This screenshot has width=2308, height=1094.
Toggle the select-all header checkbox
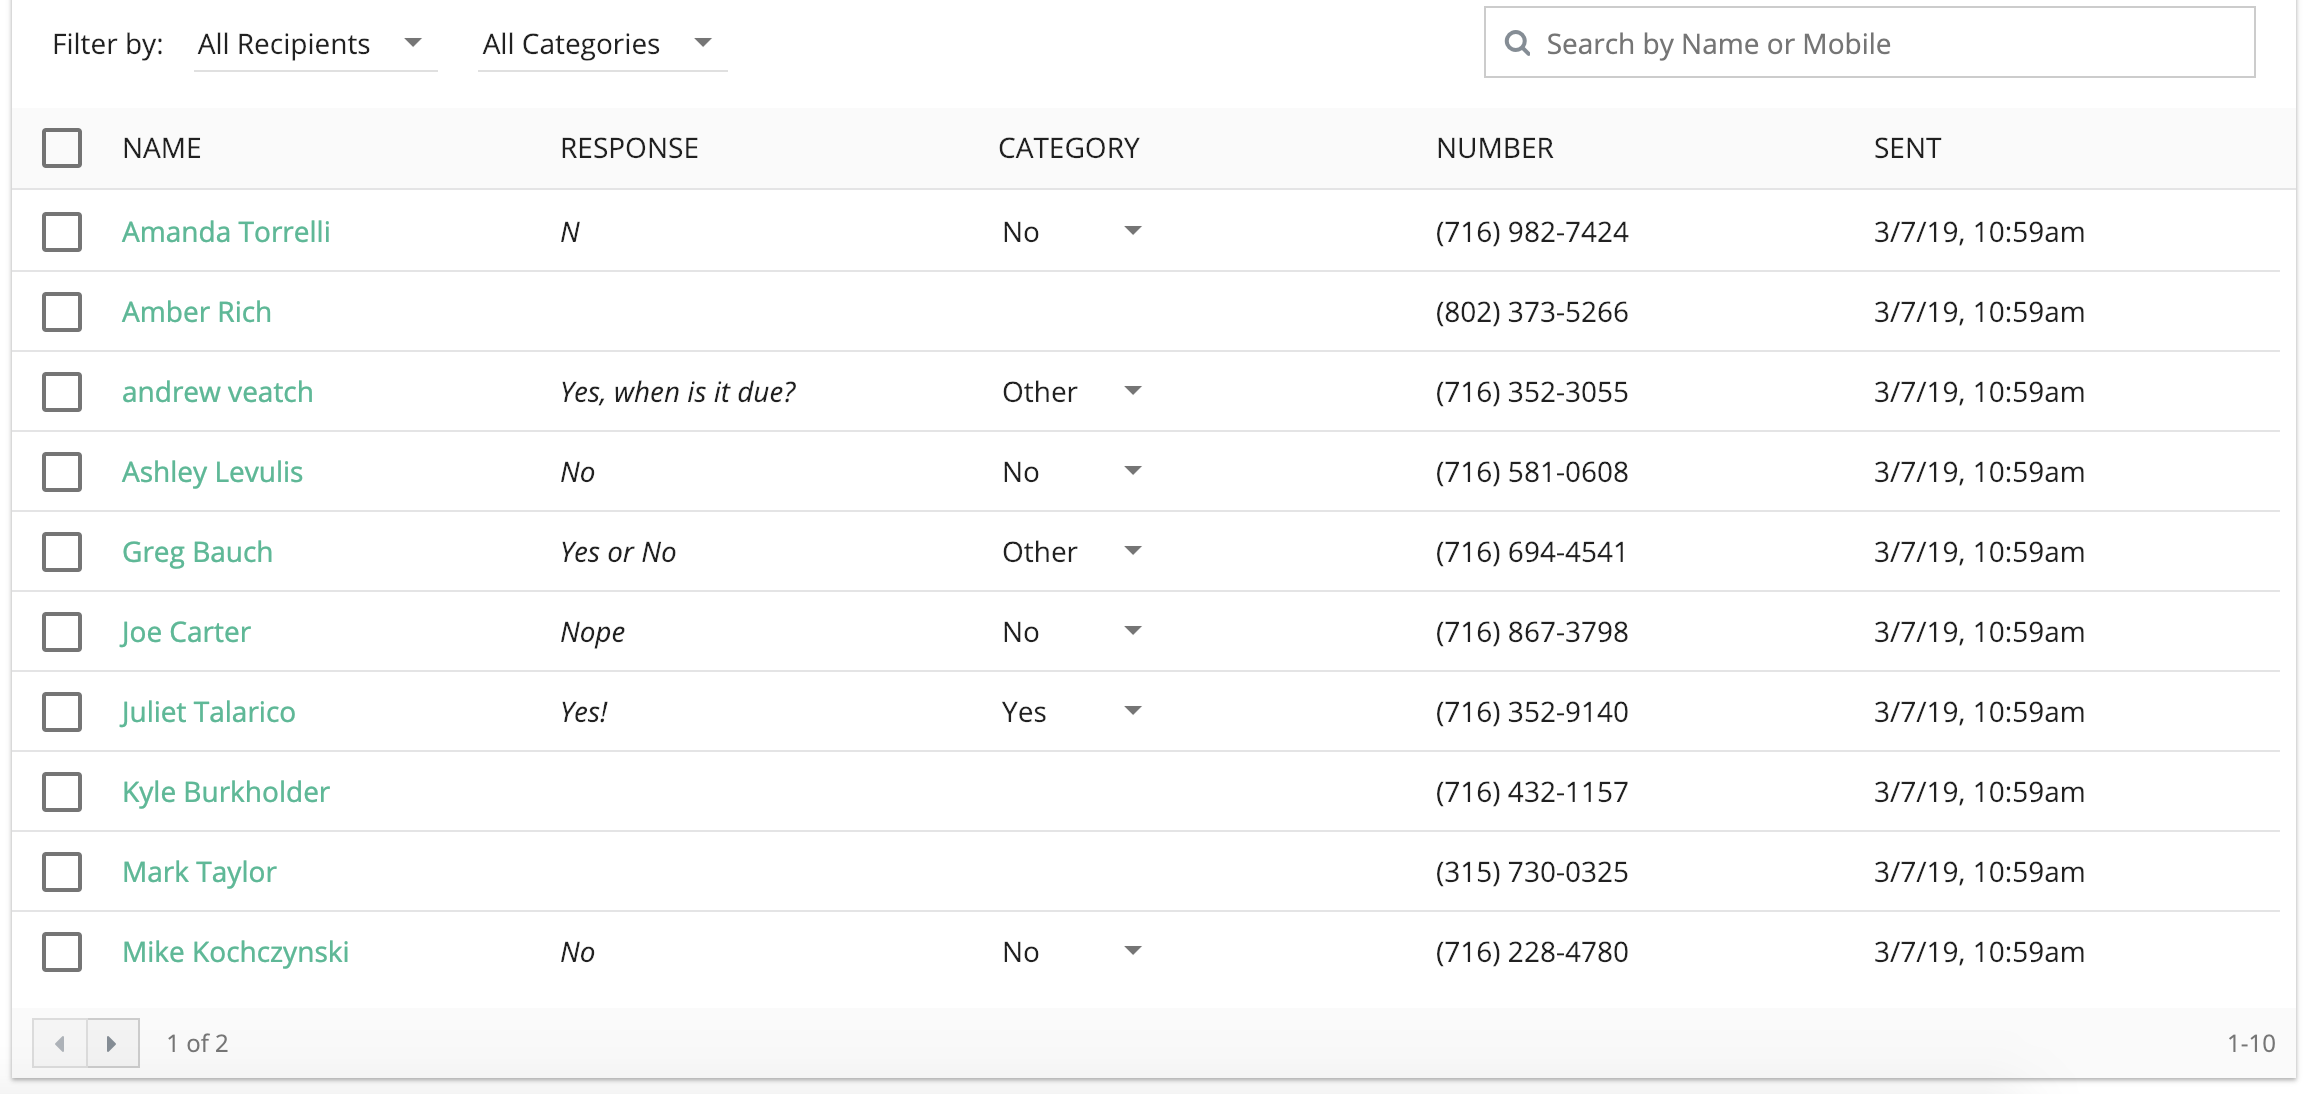(62, 148)
